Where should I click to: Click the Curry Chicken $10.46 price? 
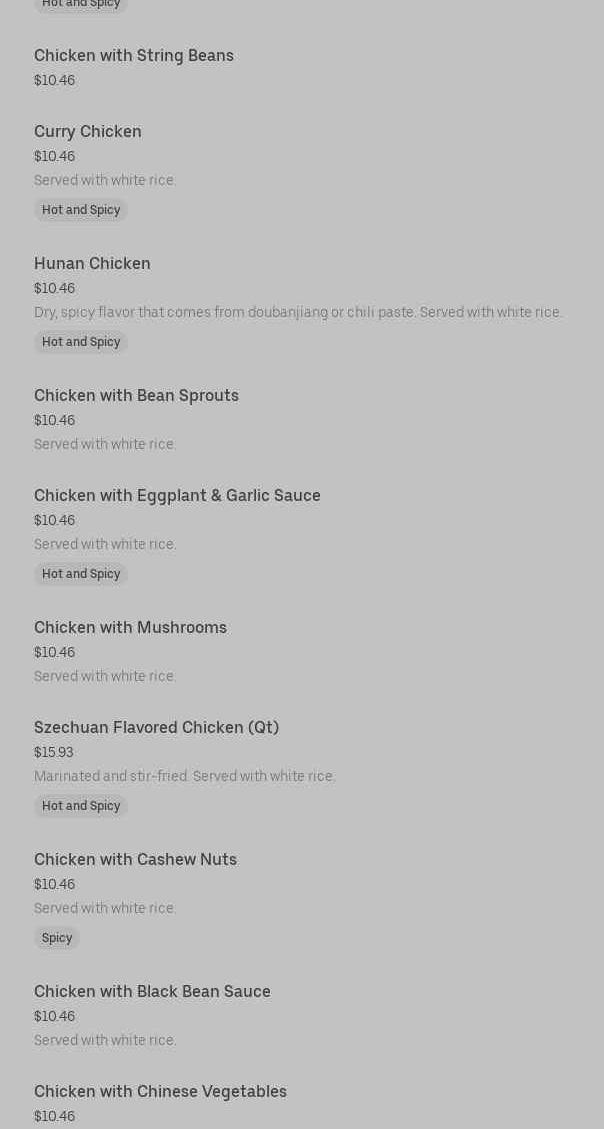55,156
